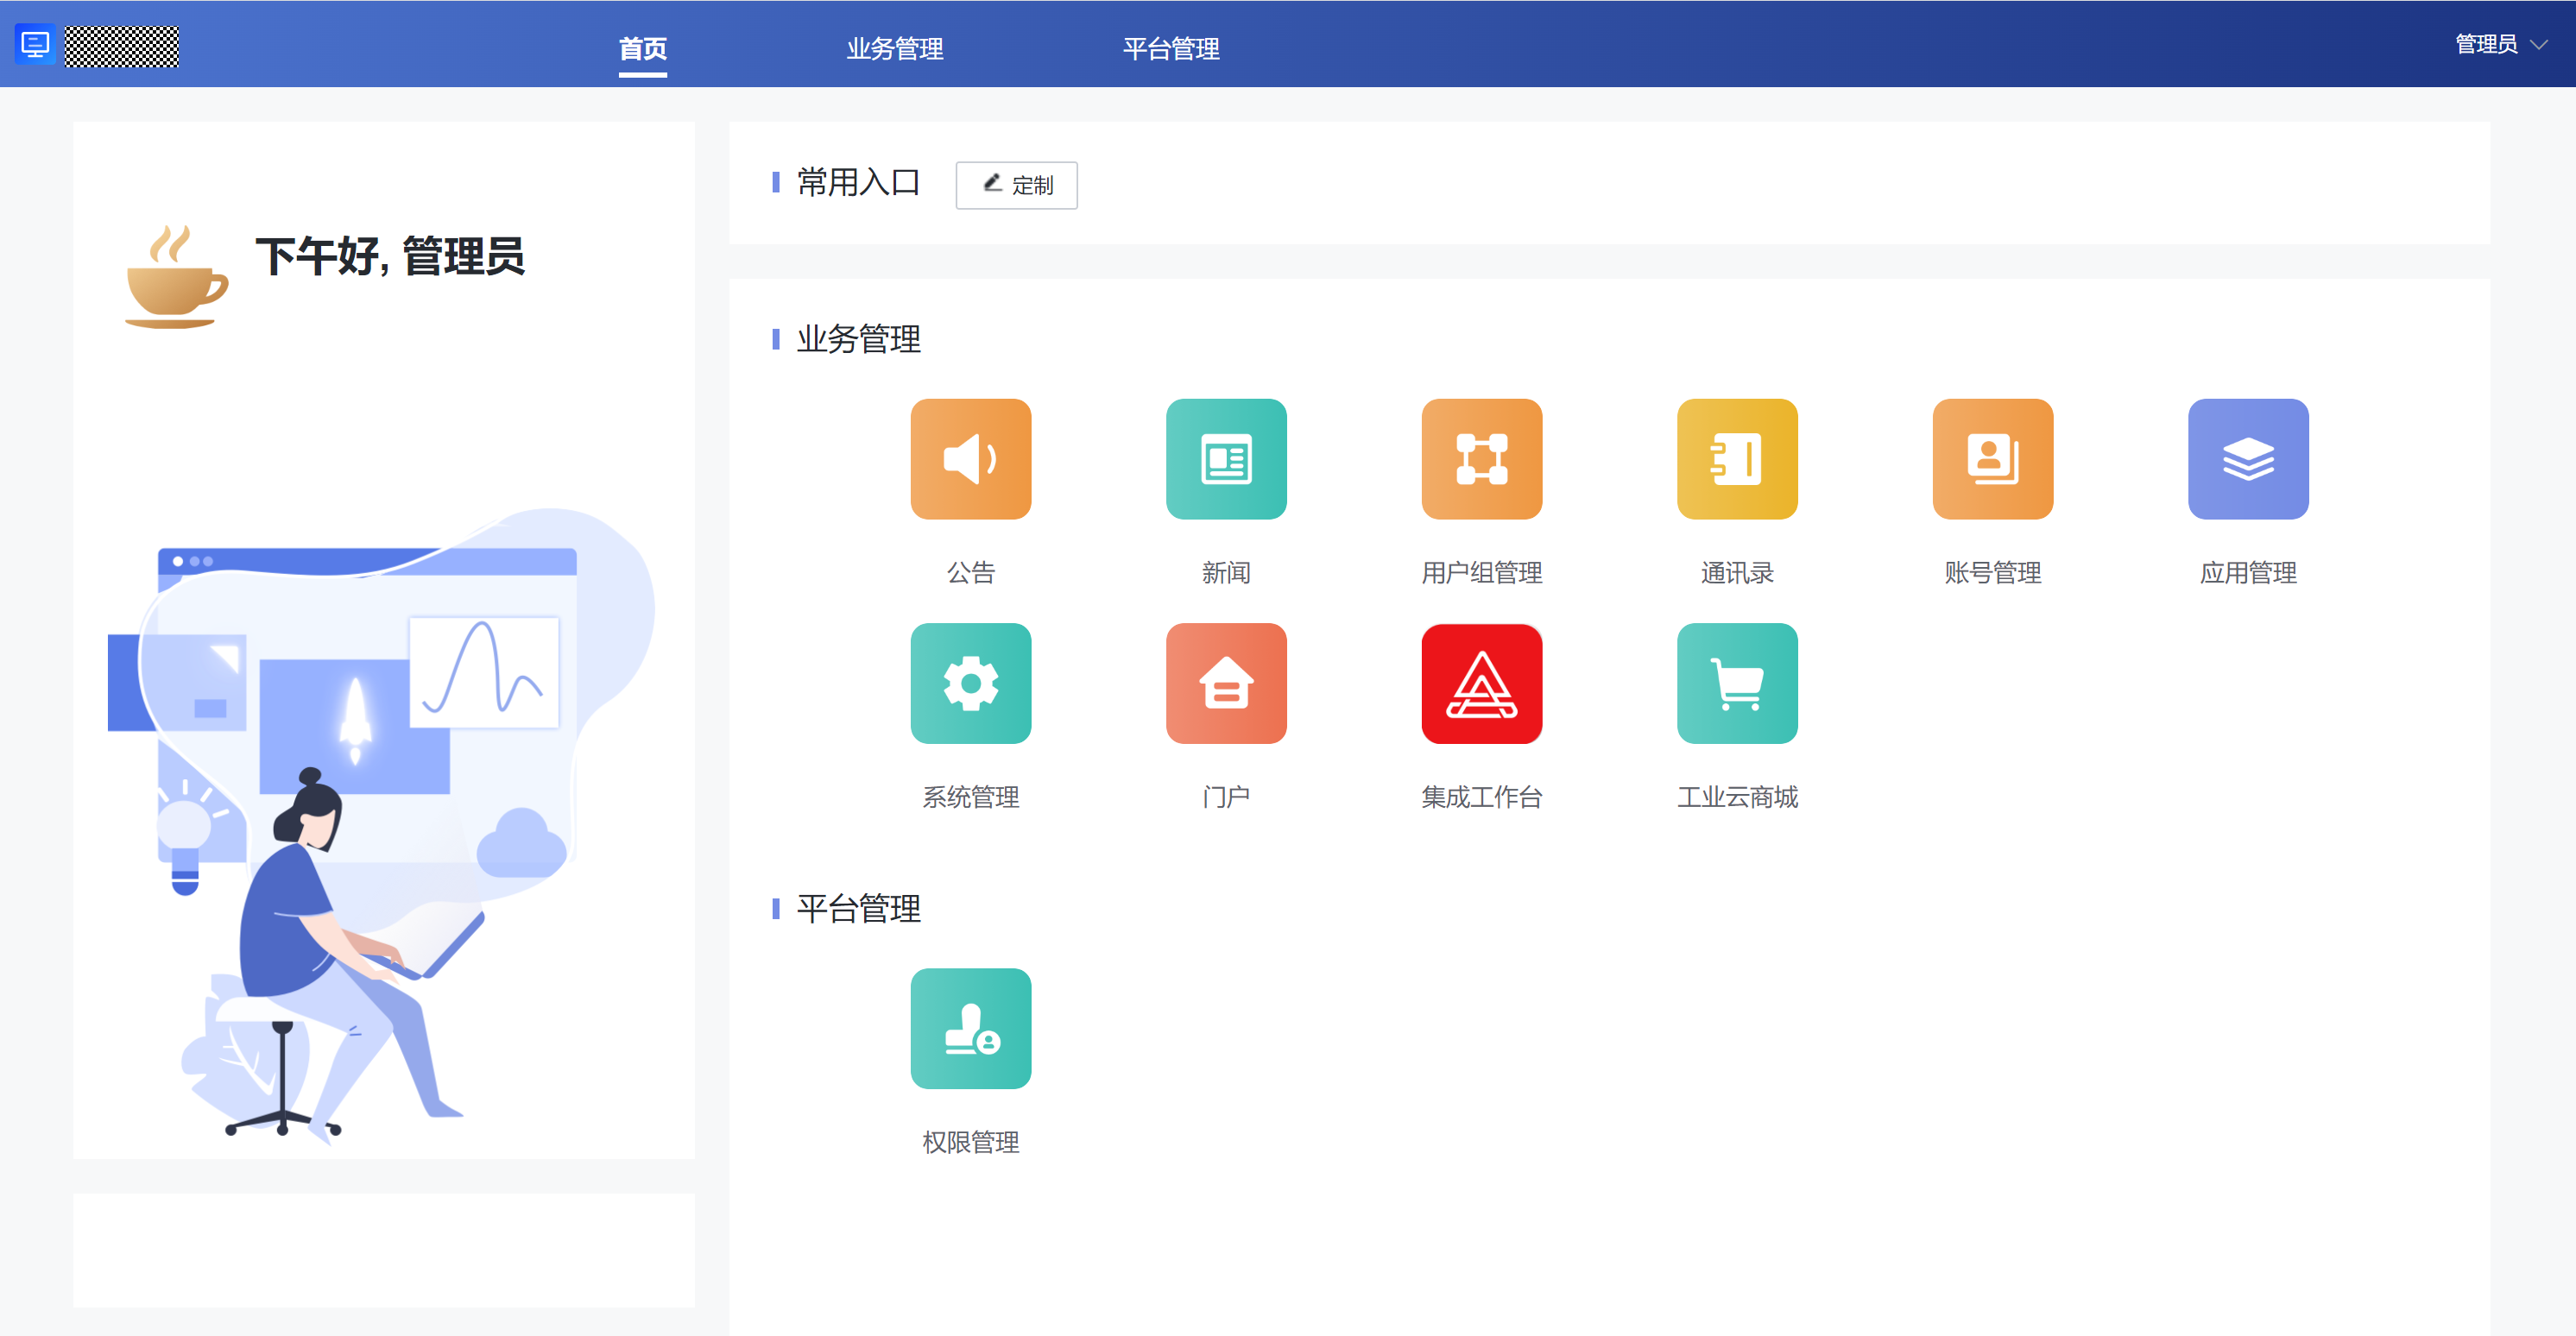
Task: Open the 权限管理 stamp icon
Action: (x=970, y=1028)
